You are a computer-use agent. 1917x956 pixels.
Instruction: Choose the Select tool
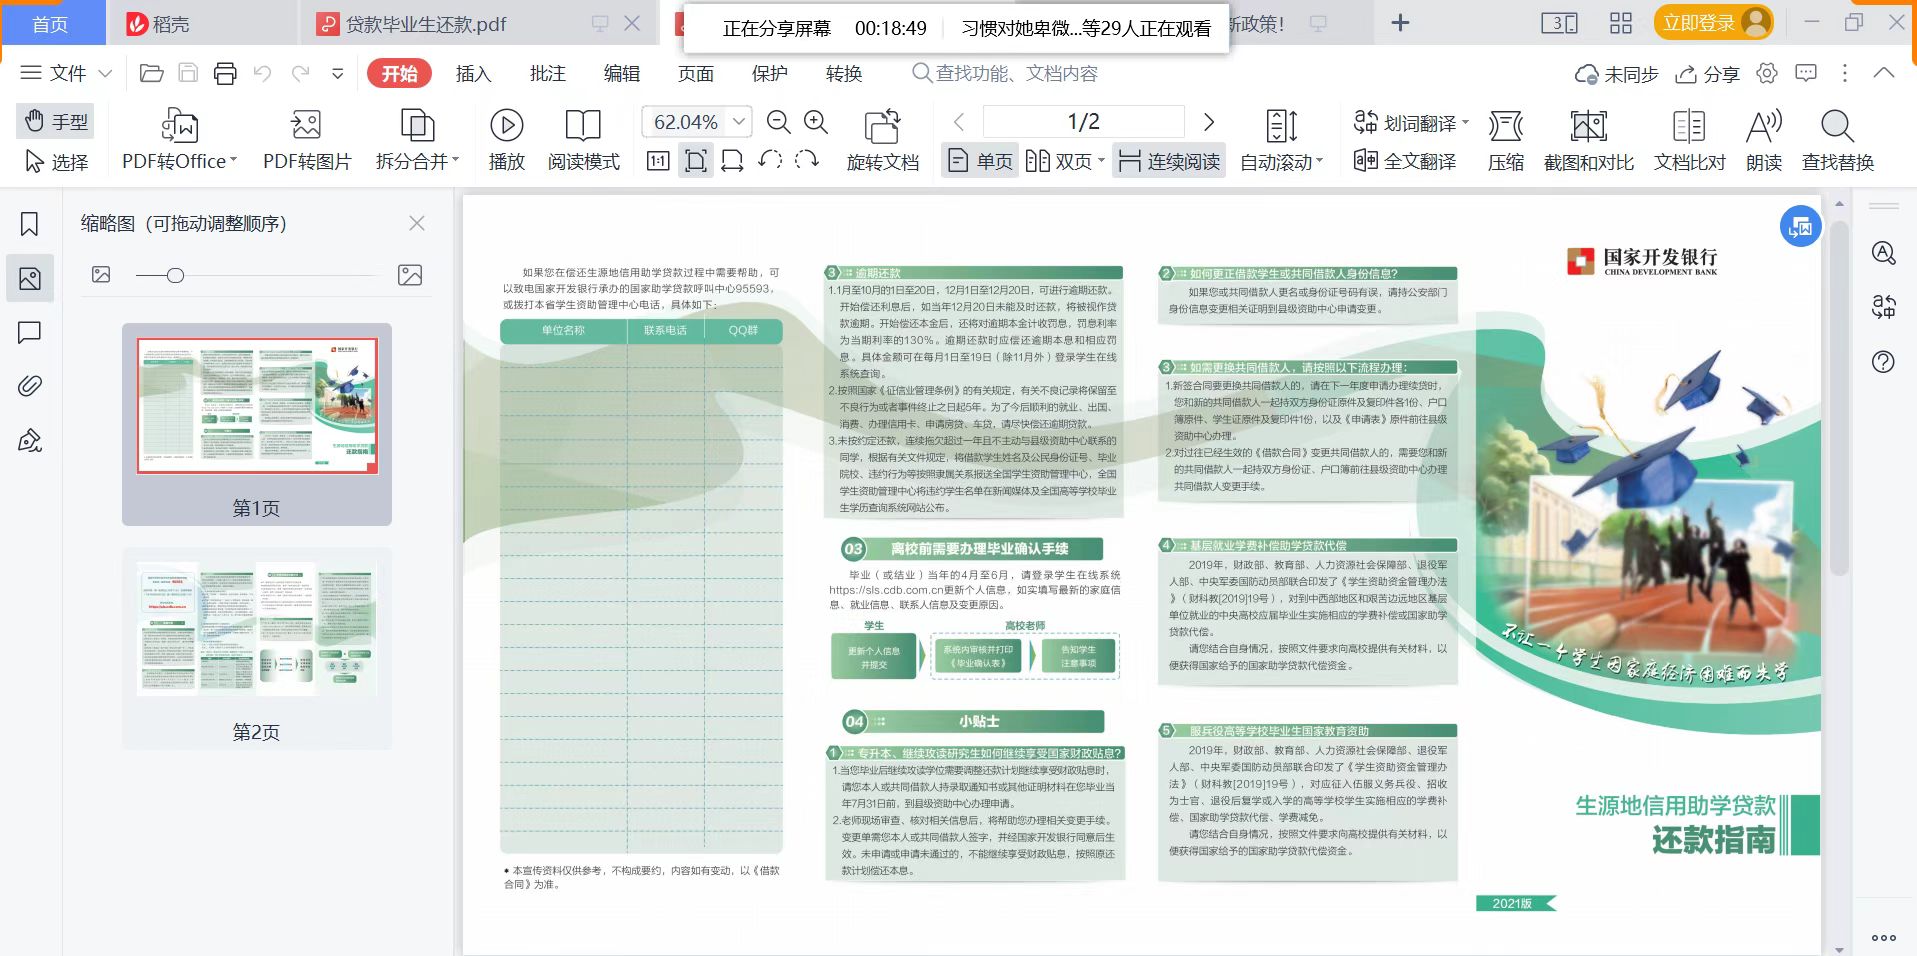pyautogui.click(x=56, y=161)
